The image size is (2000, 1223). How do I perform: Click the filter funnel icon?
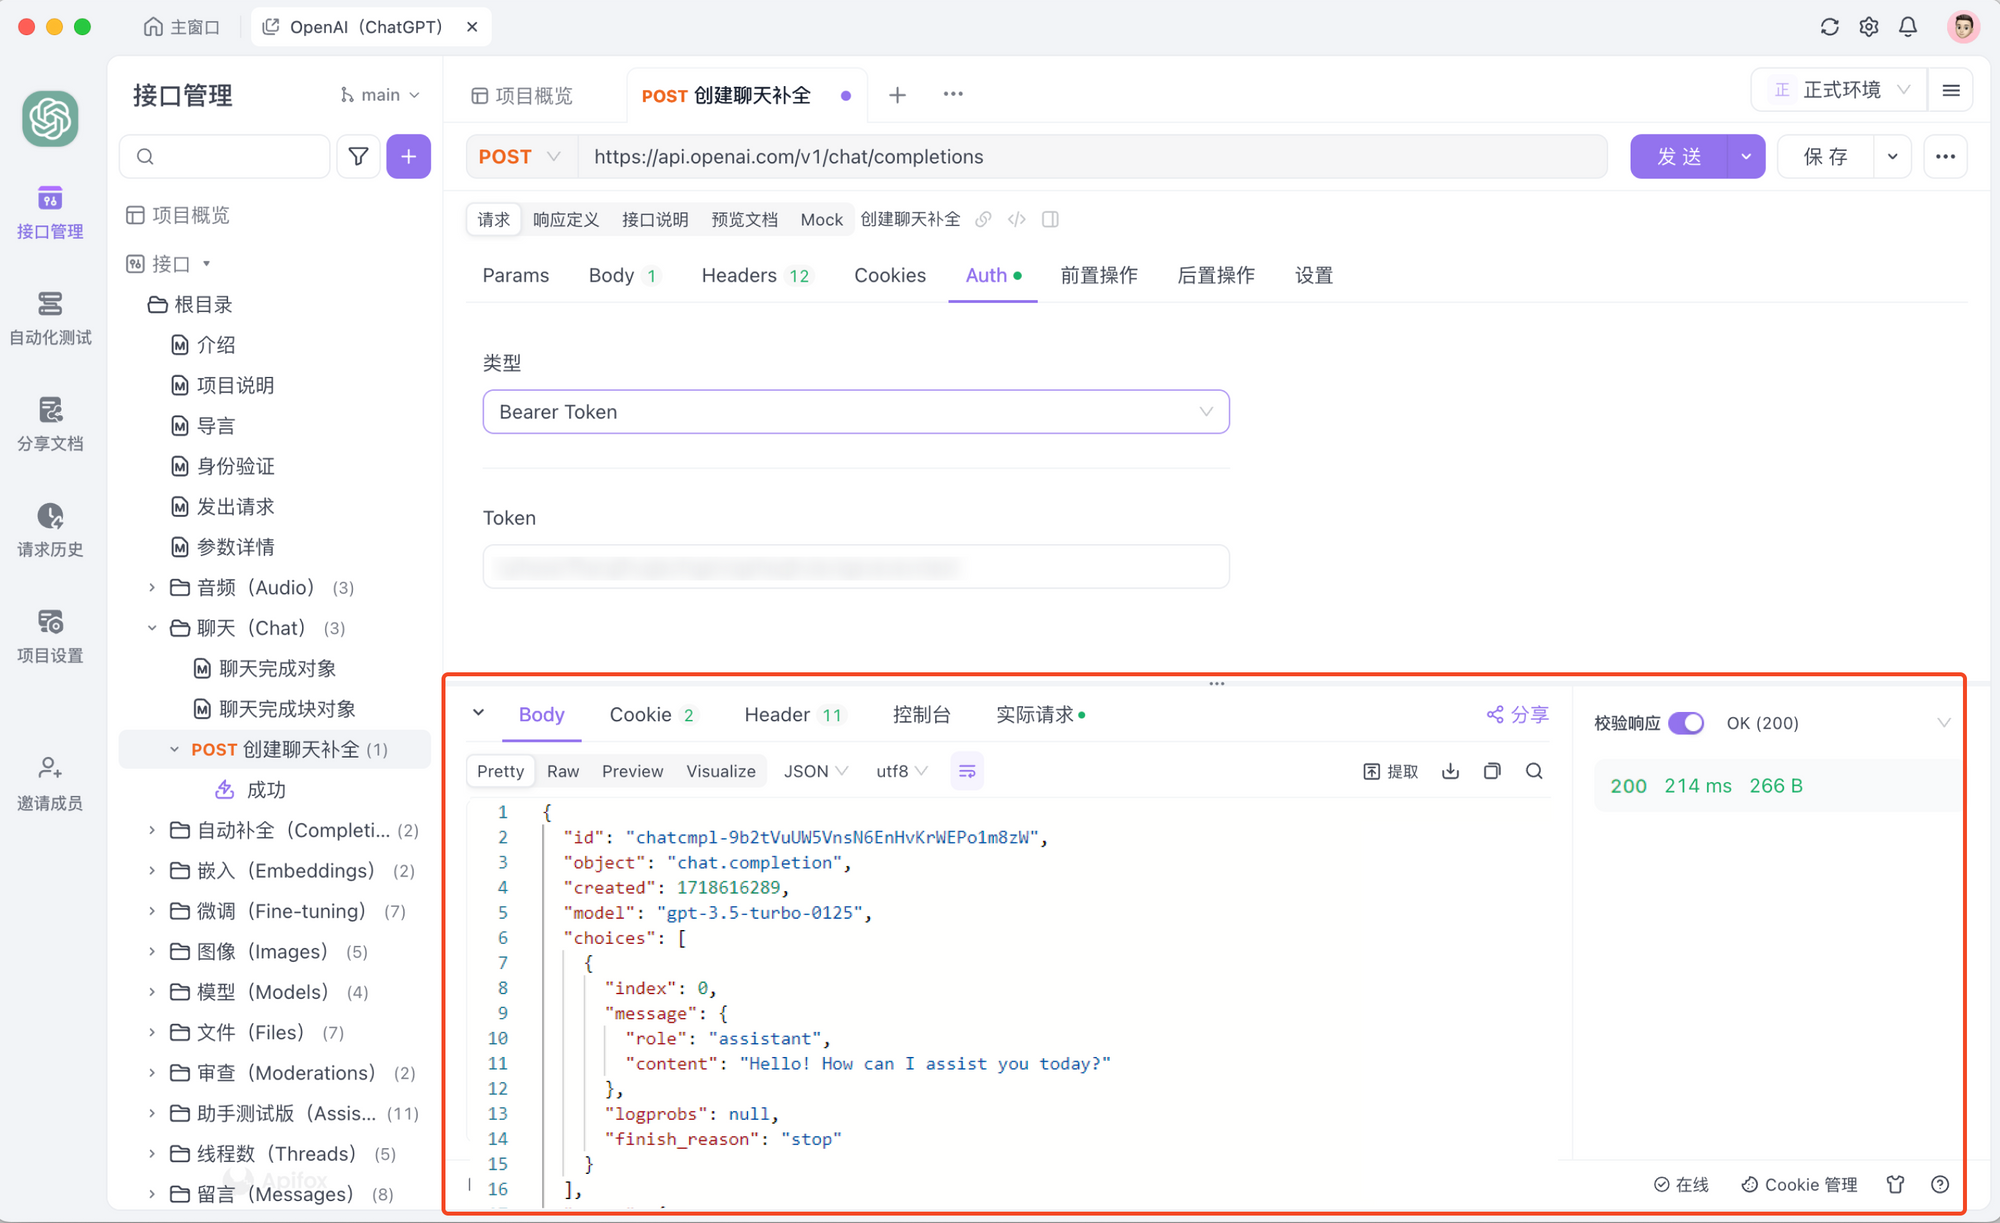tap(358, 156)
